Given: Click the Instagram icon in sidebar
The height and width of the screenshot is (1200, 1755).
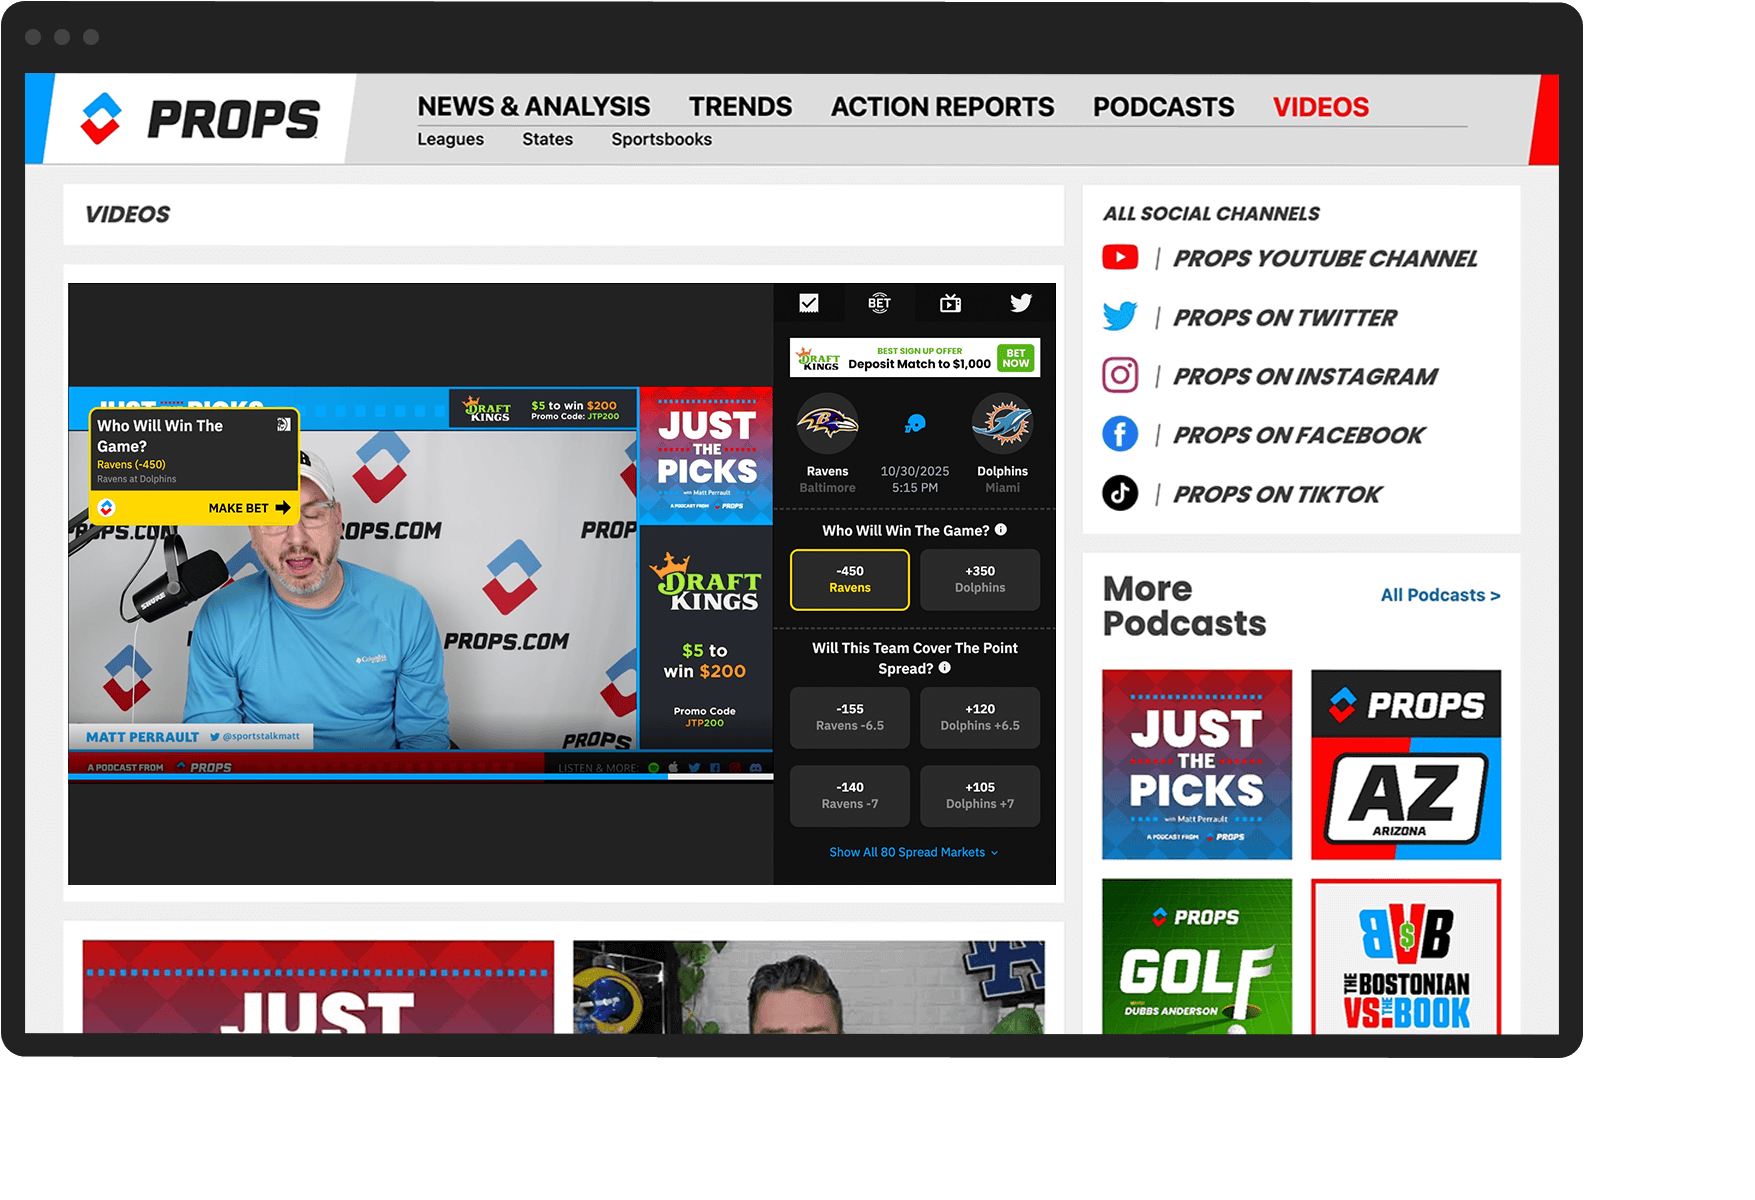Looking at the screenshot, I should point(1120,376).
